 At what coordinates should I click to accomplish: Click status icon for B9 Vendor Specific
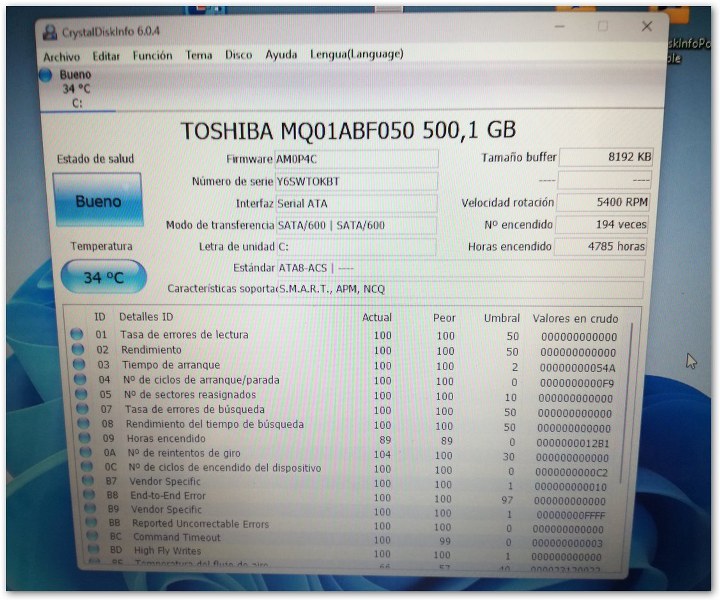coord(90,508)
